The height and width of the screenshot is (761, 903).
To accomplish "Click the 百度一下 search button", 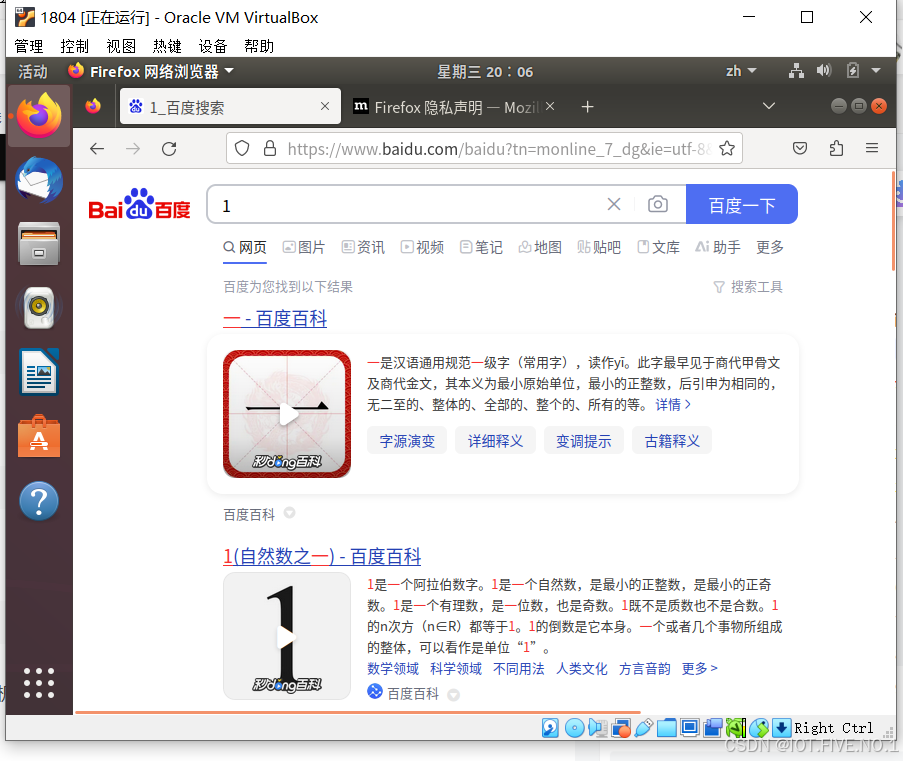I will 742,204.
